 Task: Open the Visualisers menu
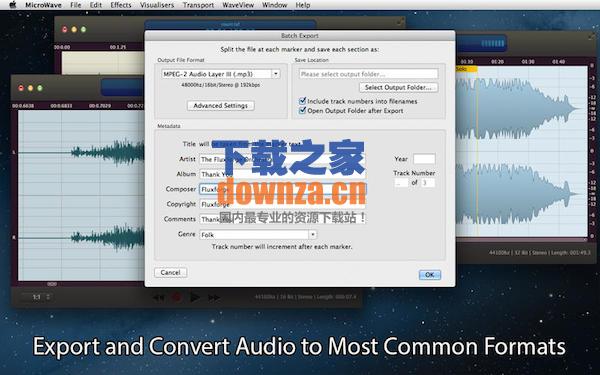click(157, 5)
